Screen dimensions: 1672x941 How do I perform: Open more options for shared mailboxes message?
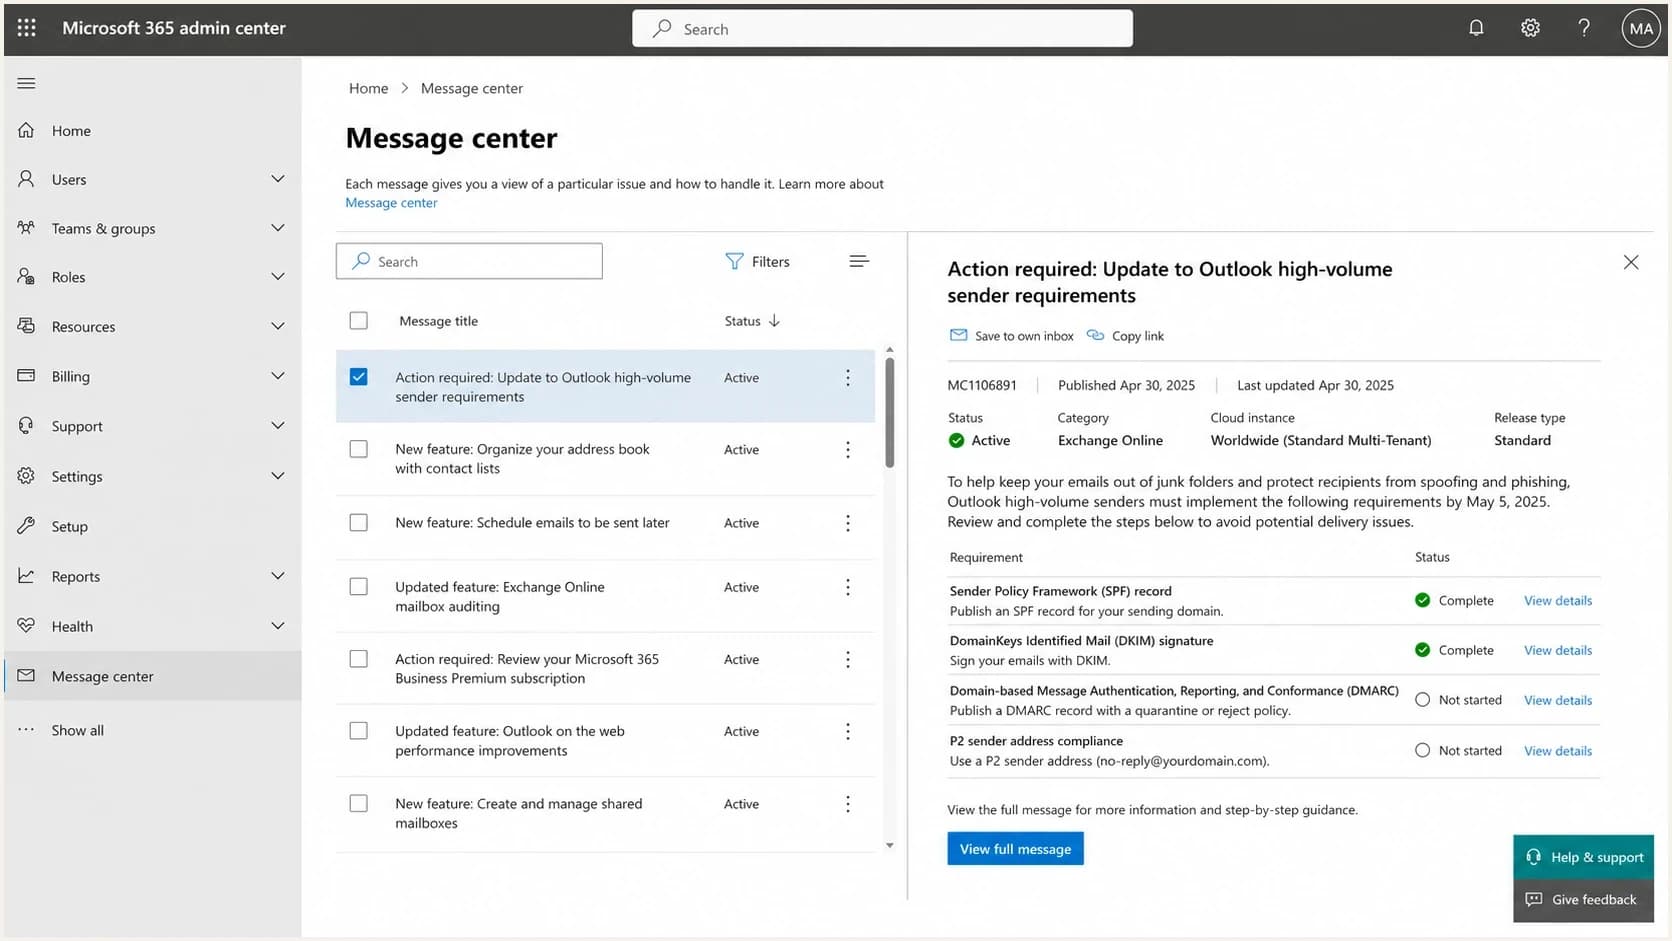pyautogui.click(x=848, y=804)
